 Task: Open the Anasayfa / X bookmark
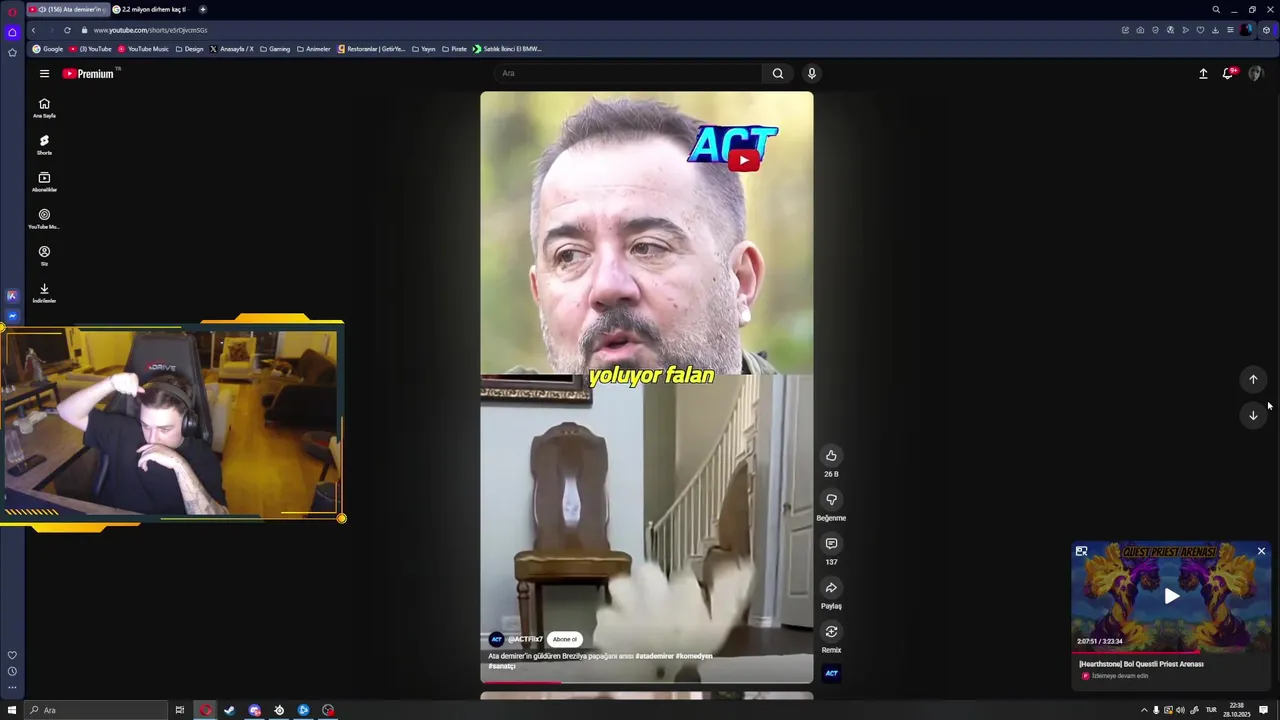(232, 49)
